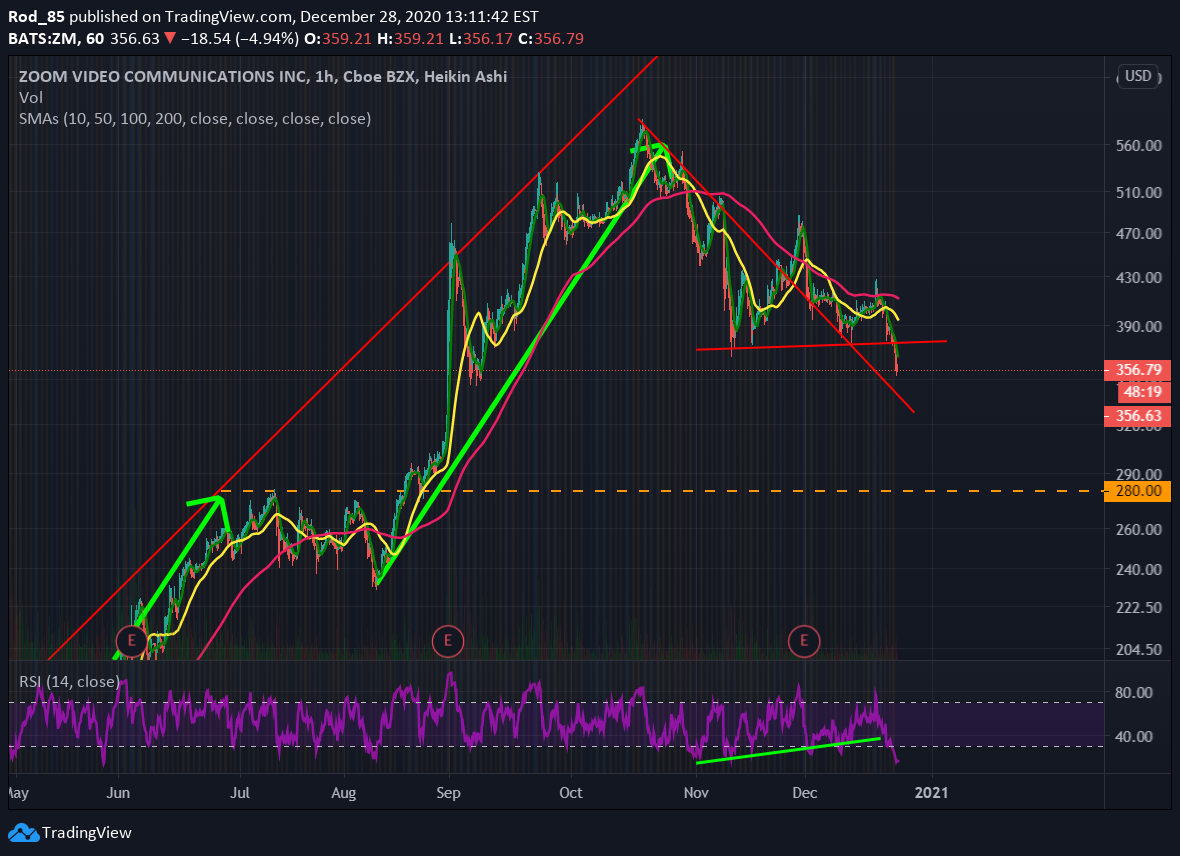
Task: Click the H:359.21 high value
Action: 409,38
